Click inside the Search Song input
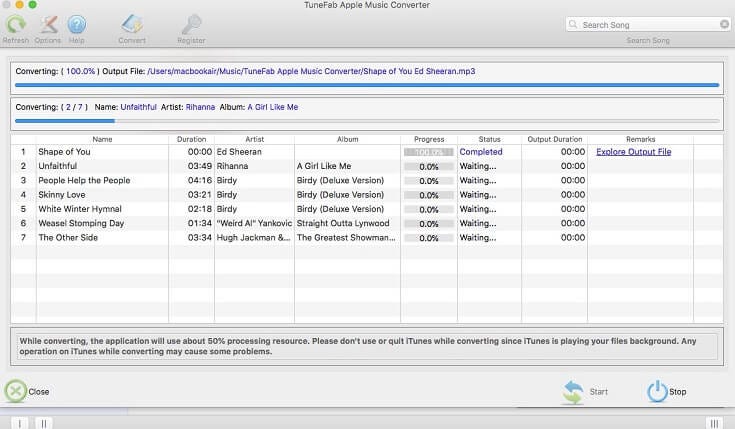735x429 pixels. tap(649, 24)
